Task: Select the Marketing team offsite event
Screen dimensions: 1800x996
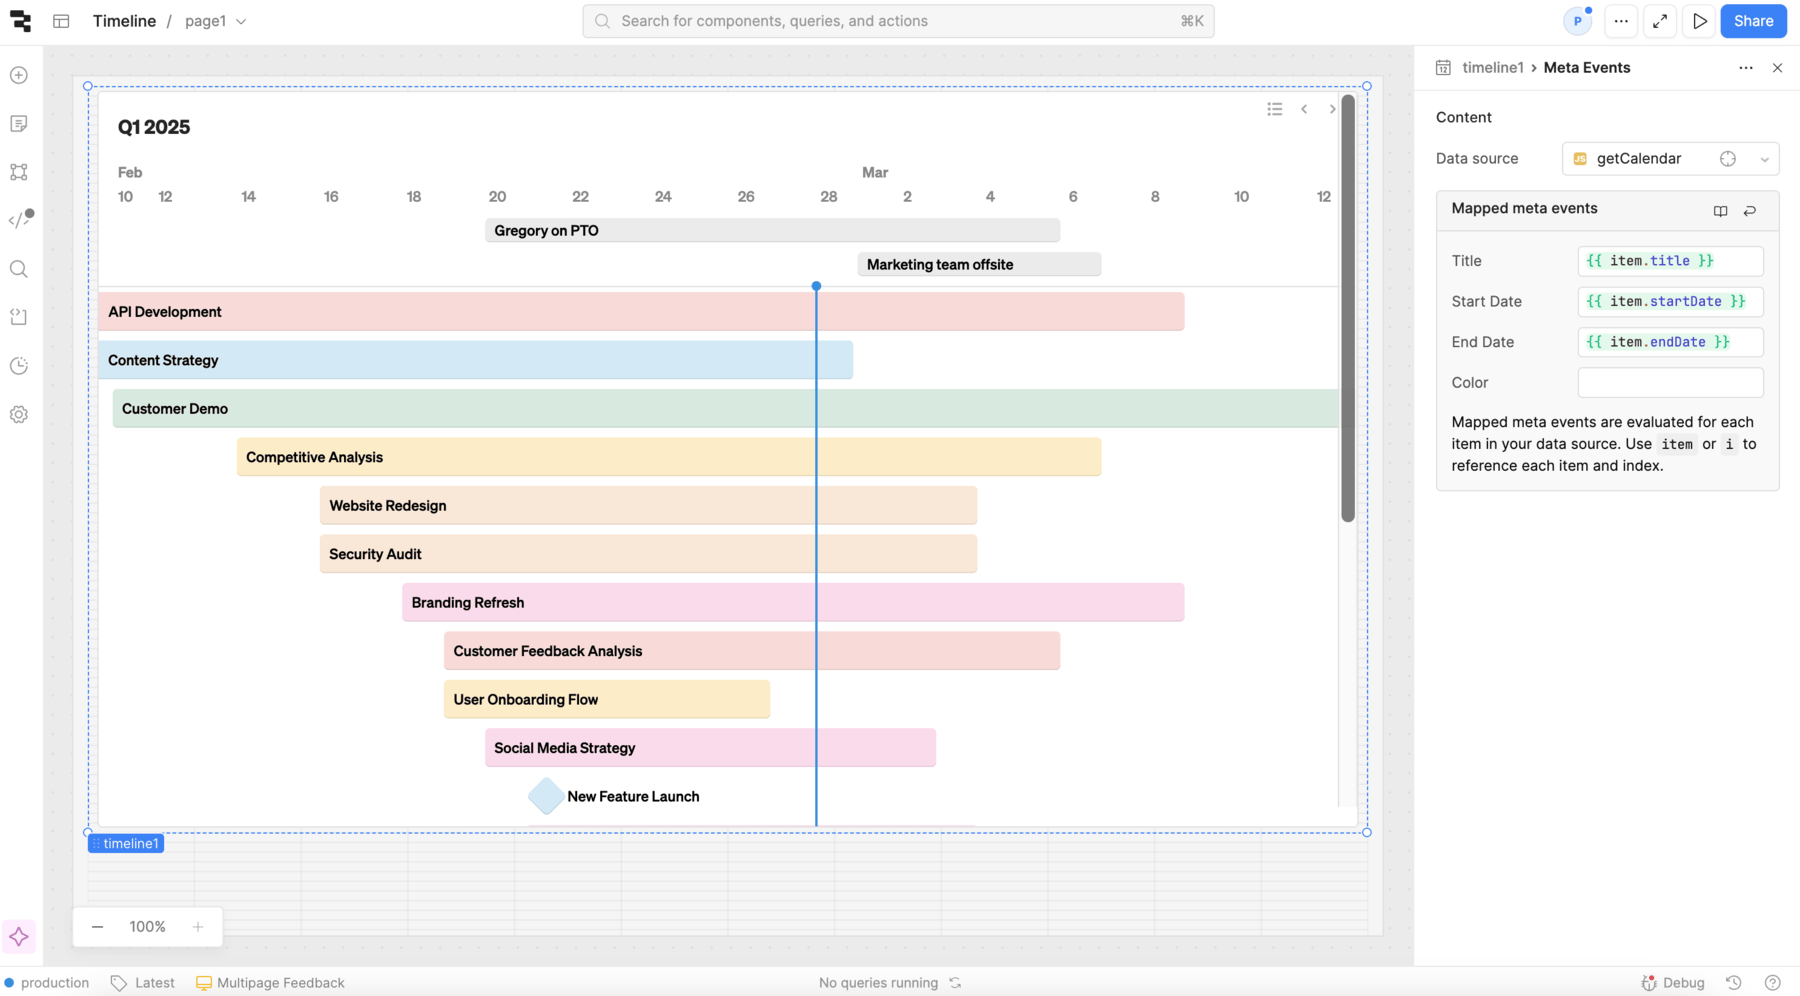Action: click(x=979, y=265)
